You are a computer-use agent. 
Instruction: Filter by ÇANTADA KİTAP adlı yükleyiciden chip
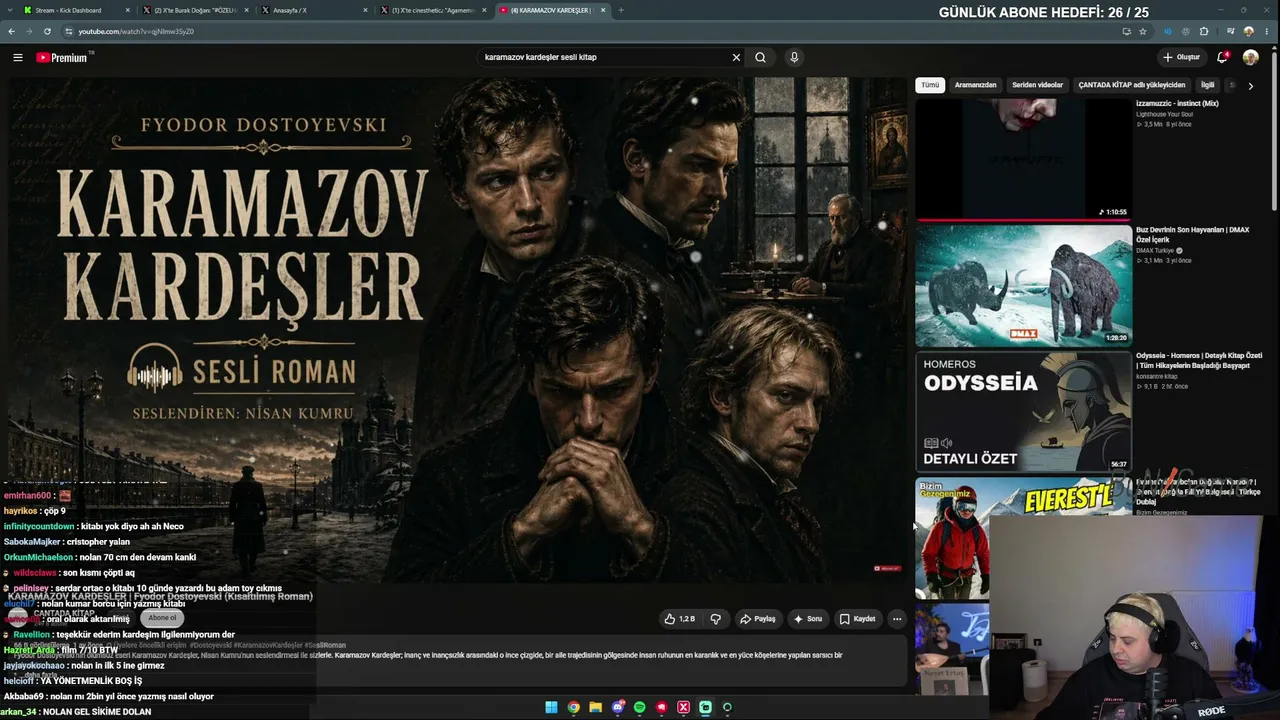[1132, 85]
